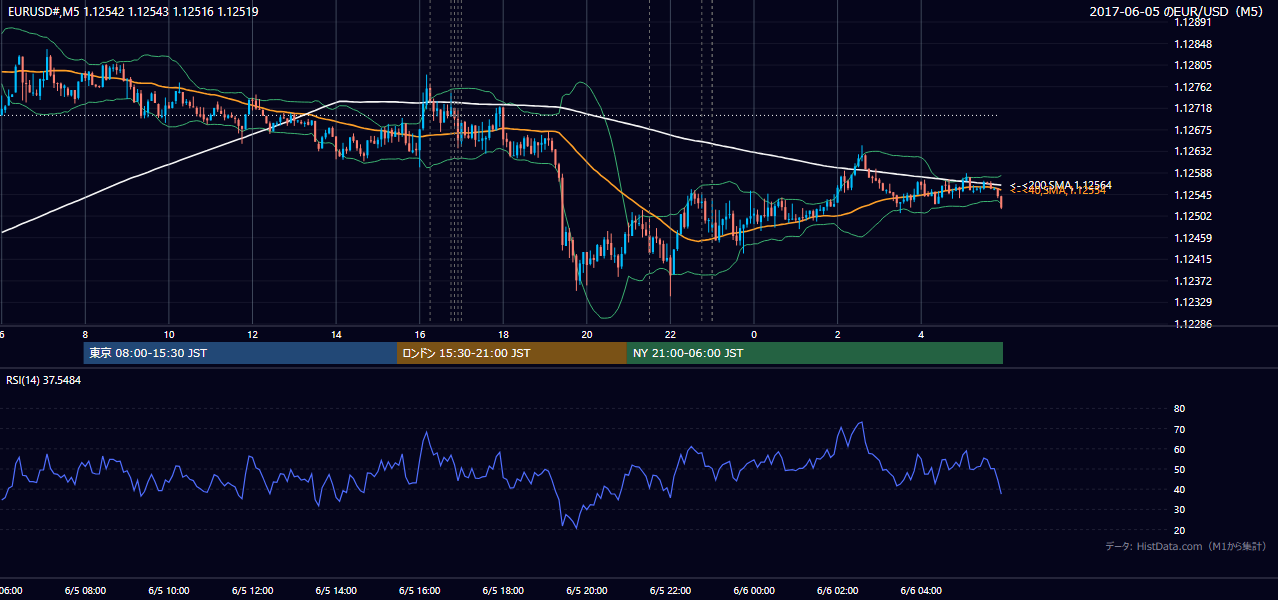Screen dimensions: 1278x600
Task: Click hour label 22 on chart time axis
Action: pos(670,335)
